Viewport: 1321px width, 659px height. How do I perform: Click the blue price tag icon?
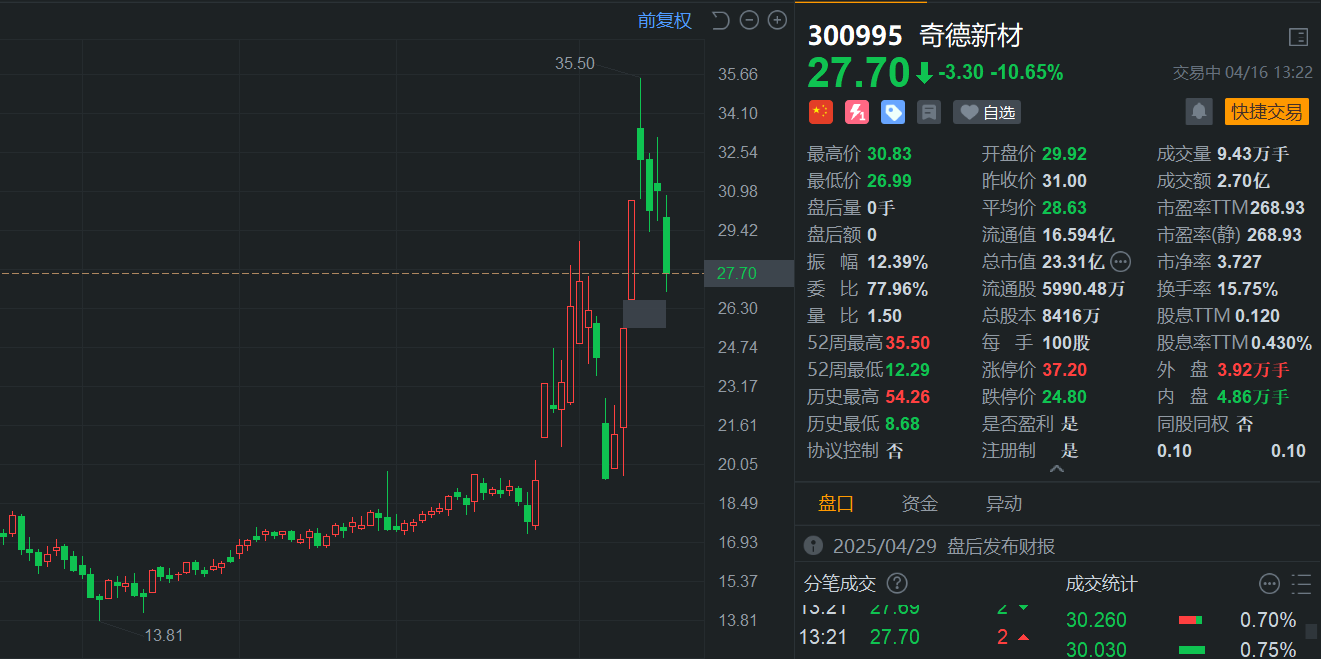[x=892, y=112]
